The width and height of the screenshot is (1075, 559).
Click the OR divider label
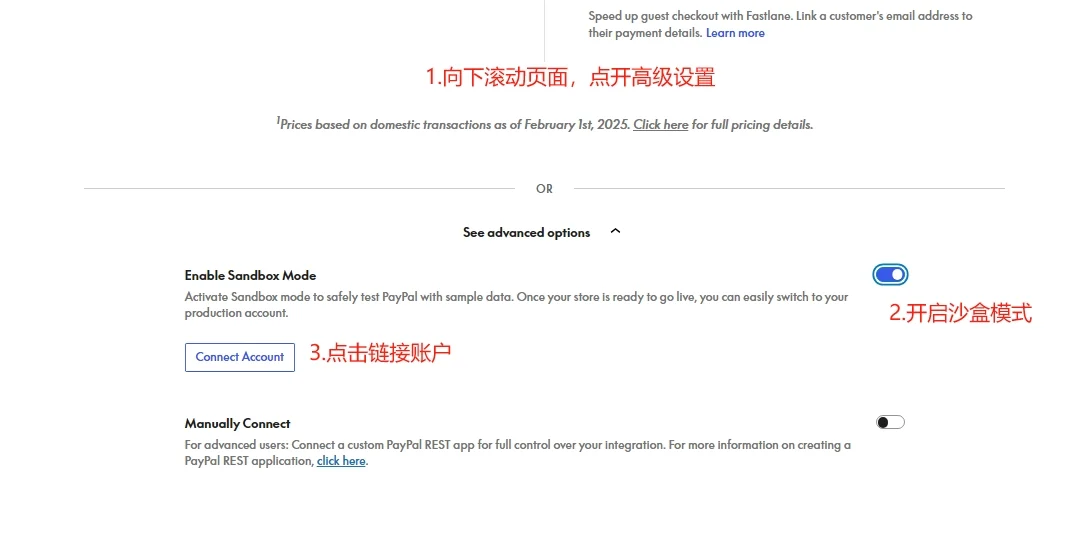pyautogui.click(x=544, y=189)
